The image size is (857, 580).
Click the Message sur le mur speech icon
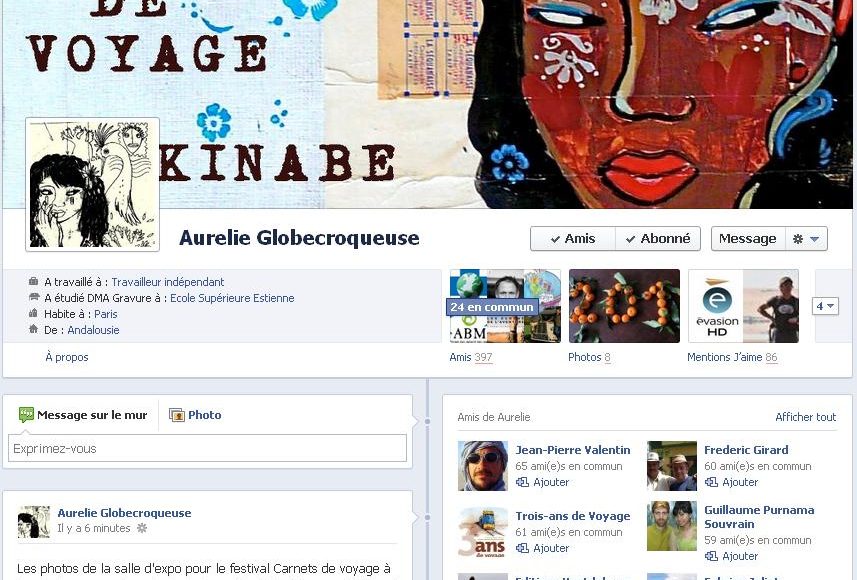pyautogui.click(x=26, y=414)
